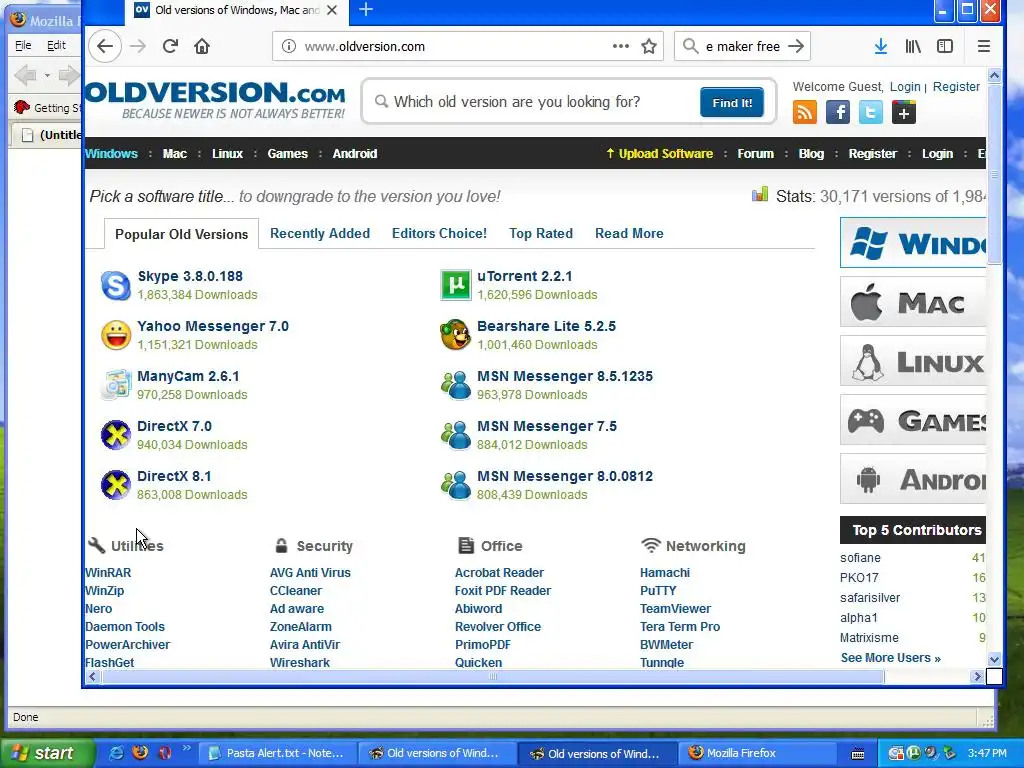Open AVG Anti Virus link under Security
The height and width of the screenshot is (768, 1024).
coord(310,573)
